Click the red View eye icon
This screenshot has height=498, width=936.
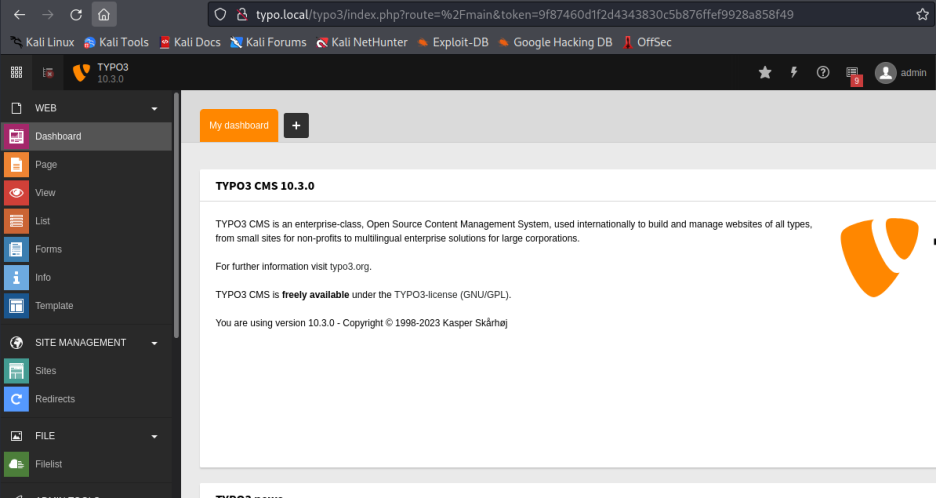coord(16,192)
